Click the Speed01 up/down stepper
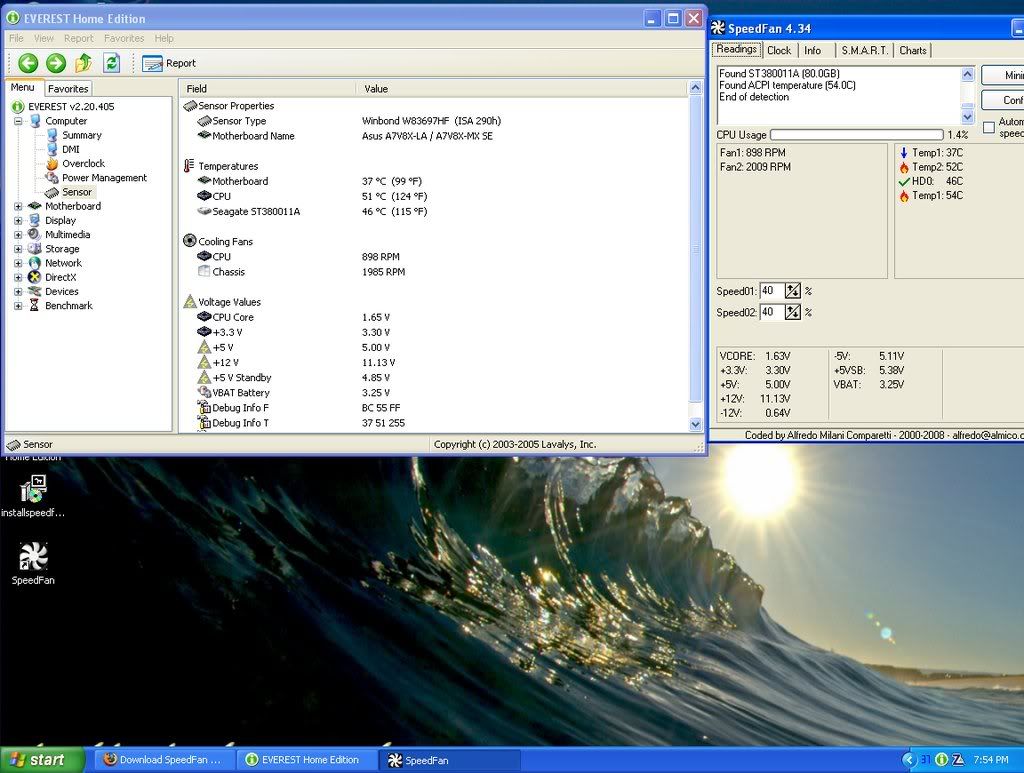 792,291
